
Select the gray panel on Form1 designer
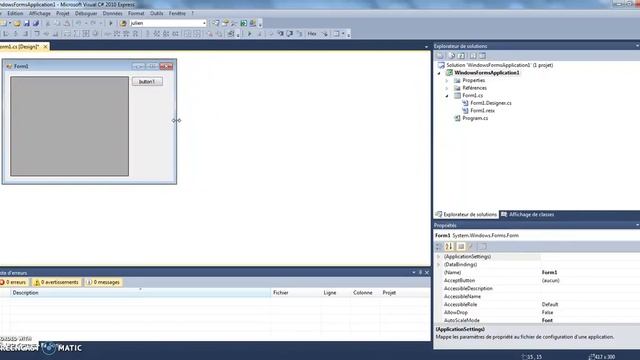(69, 126)
